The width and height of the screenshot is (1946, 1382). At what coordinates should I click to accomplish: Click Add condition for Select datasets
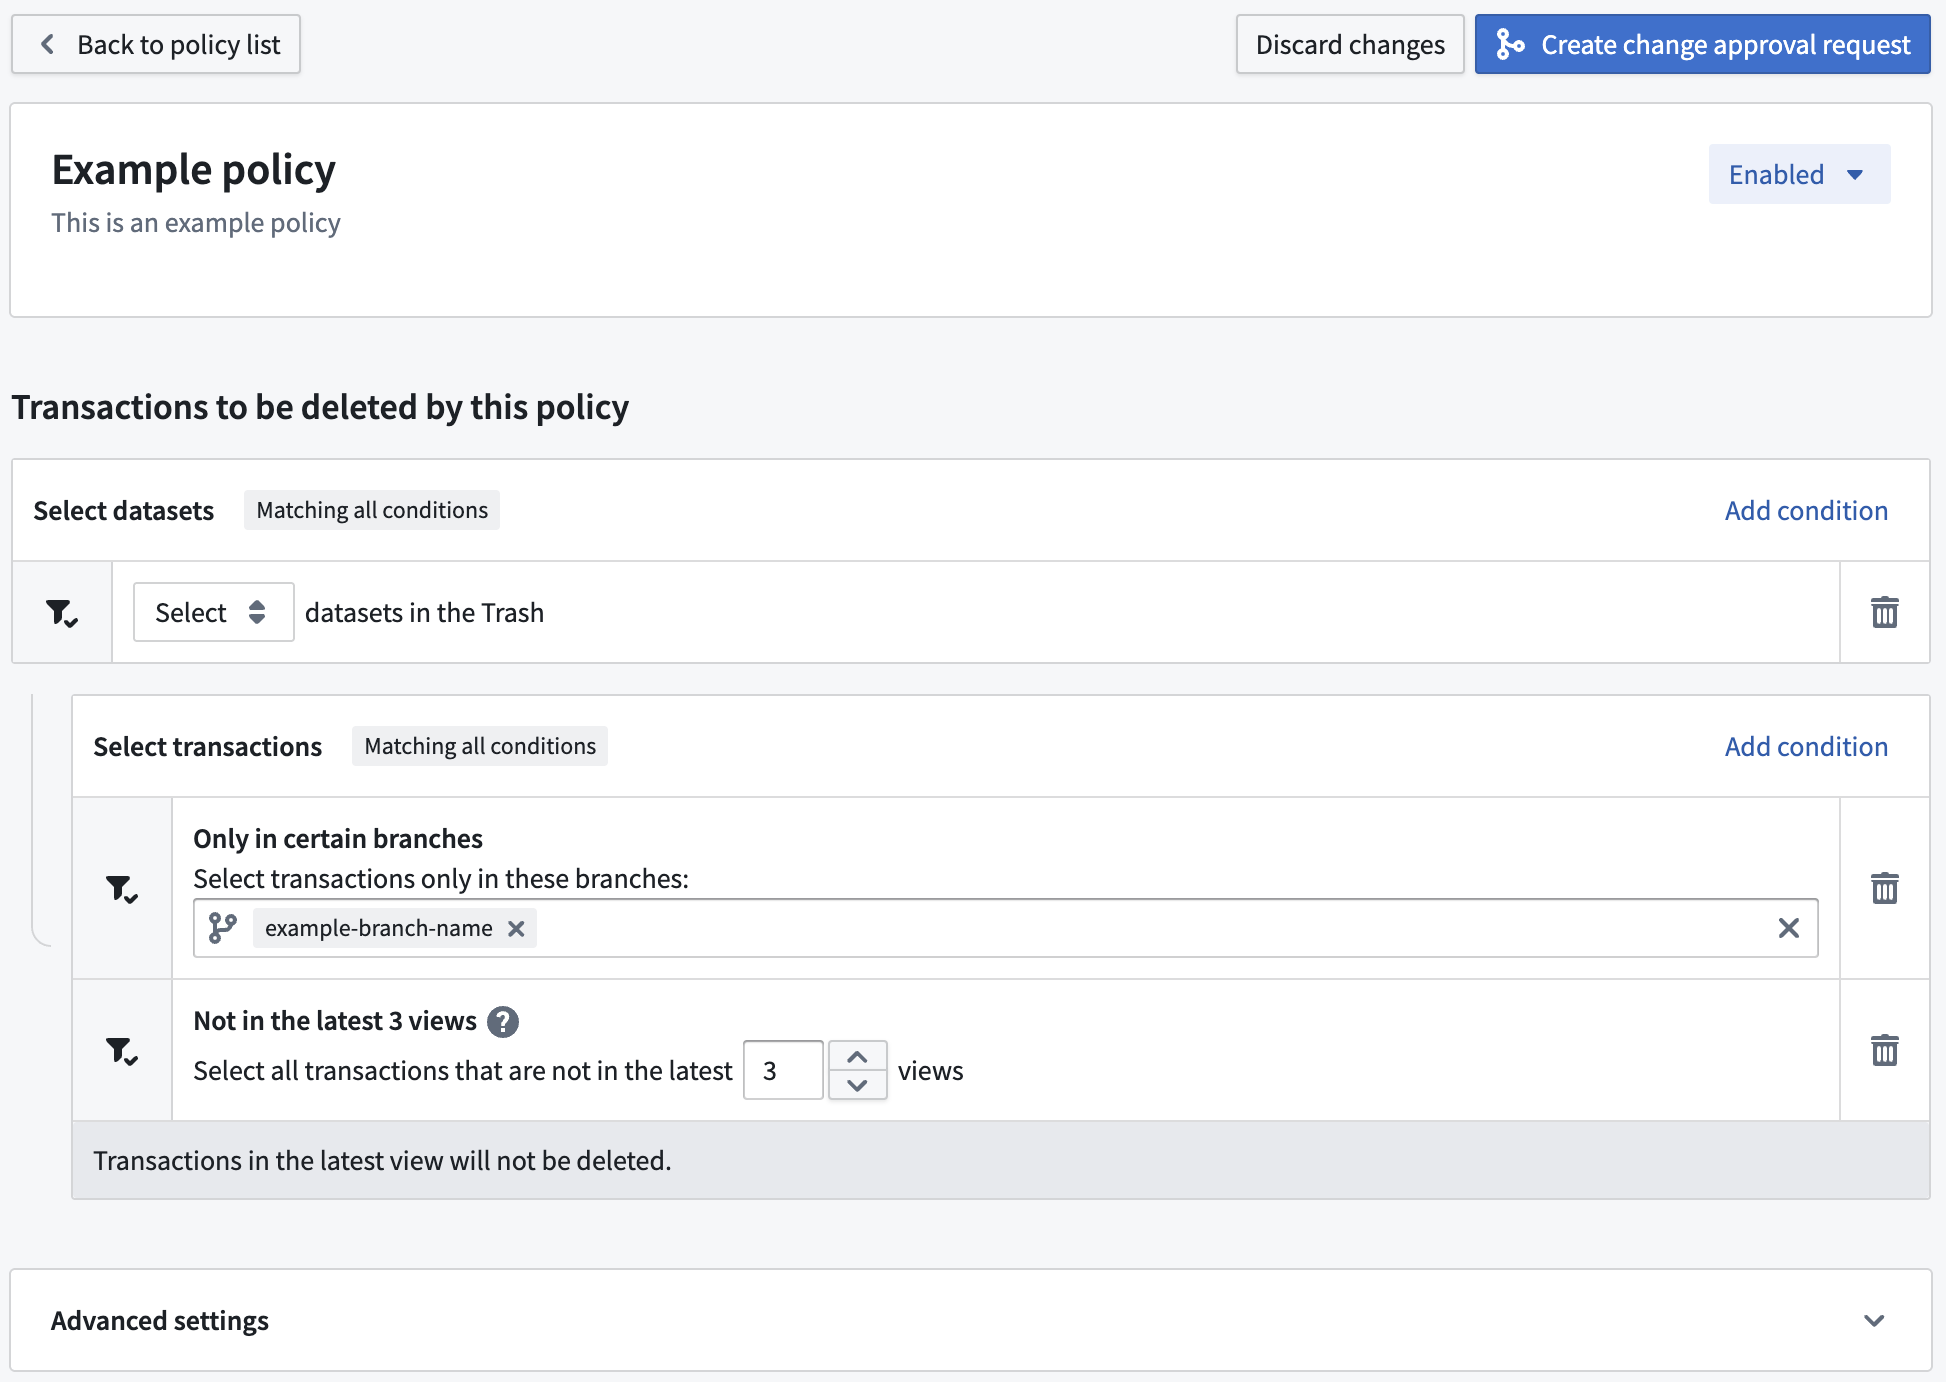(x=1806, y=510)
